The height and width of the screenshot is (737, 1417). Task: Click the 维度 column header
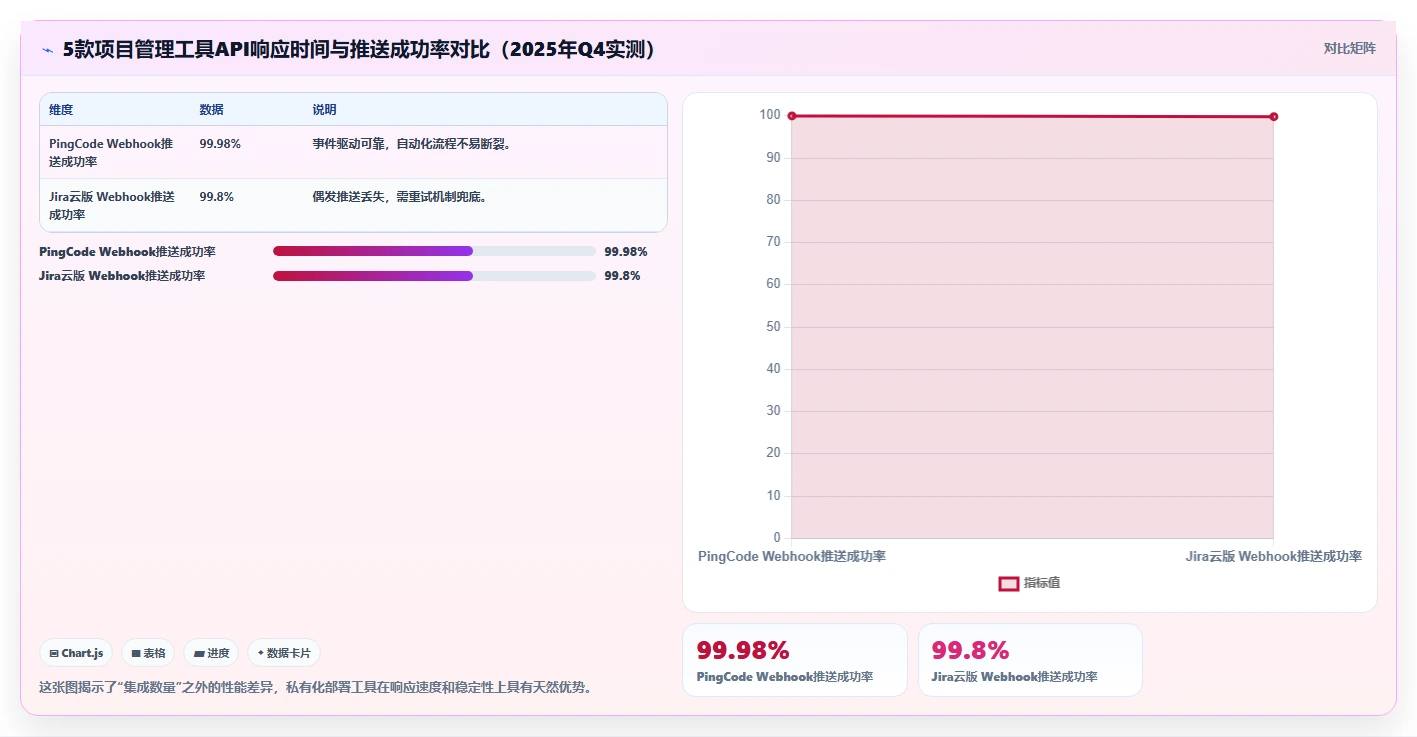click(x=61, y=110)
